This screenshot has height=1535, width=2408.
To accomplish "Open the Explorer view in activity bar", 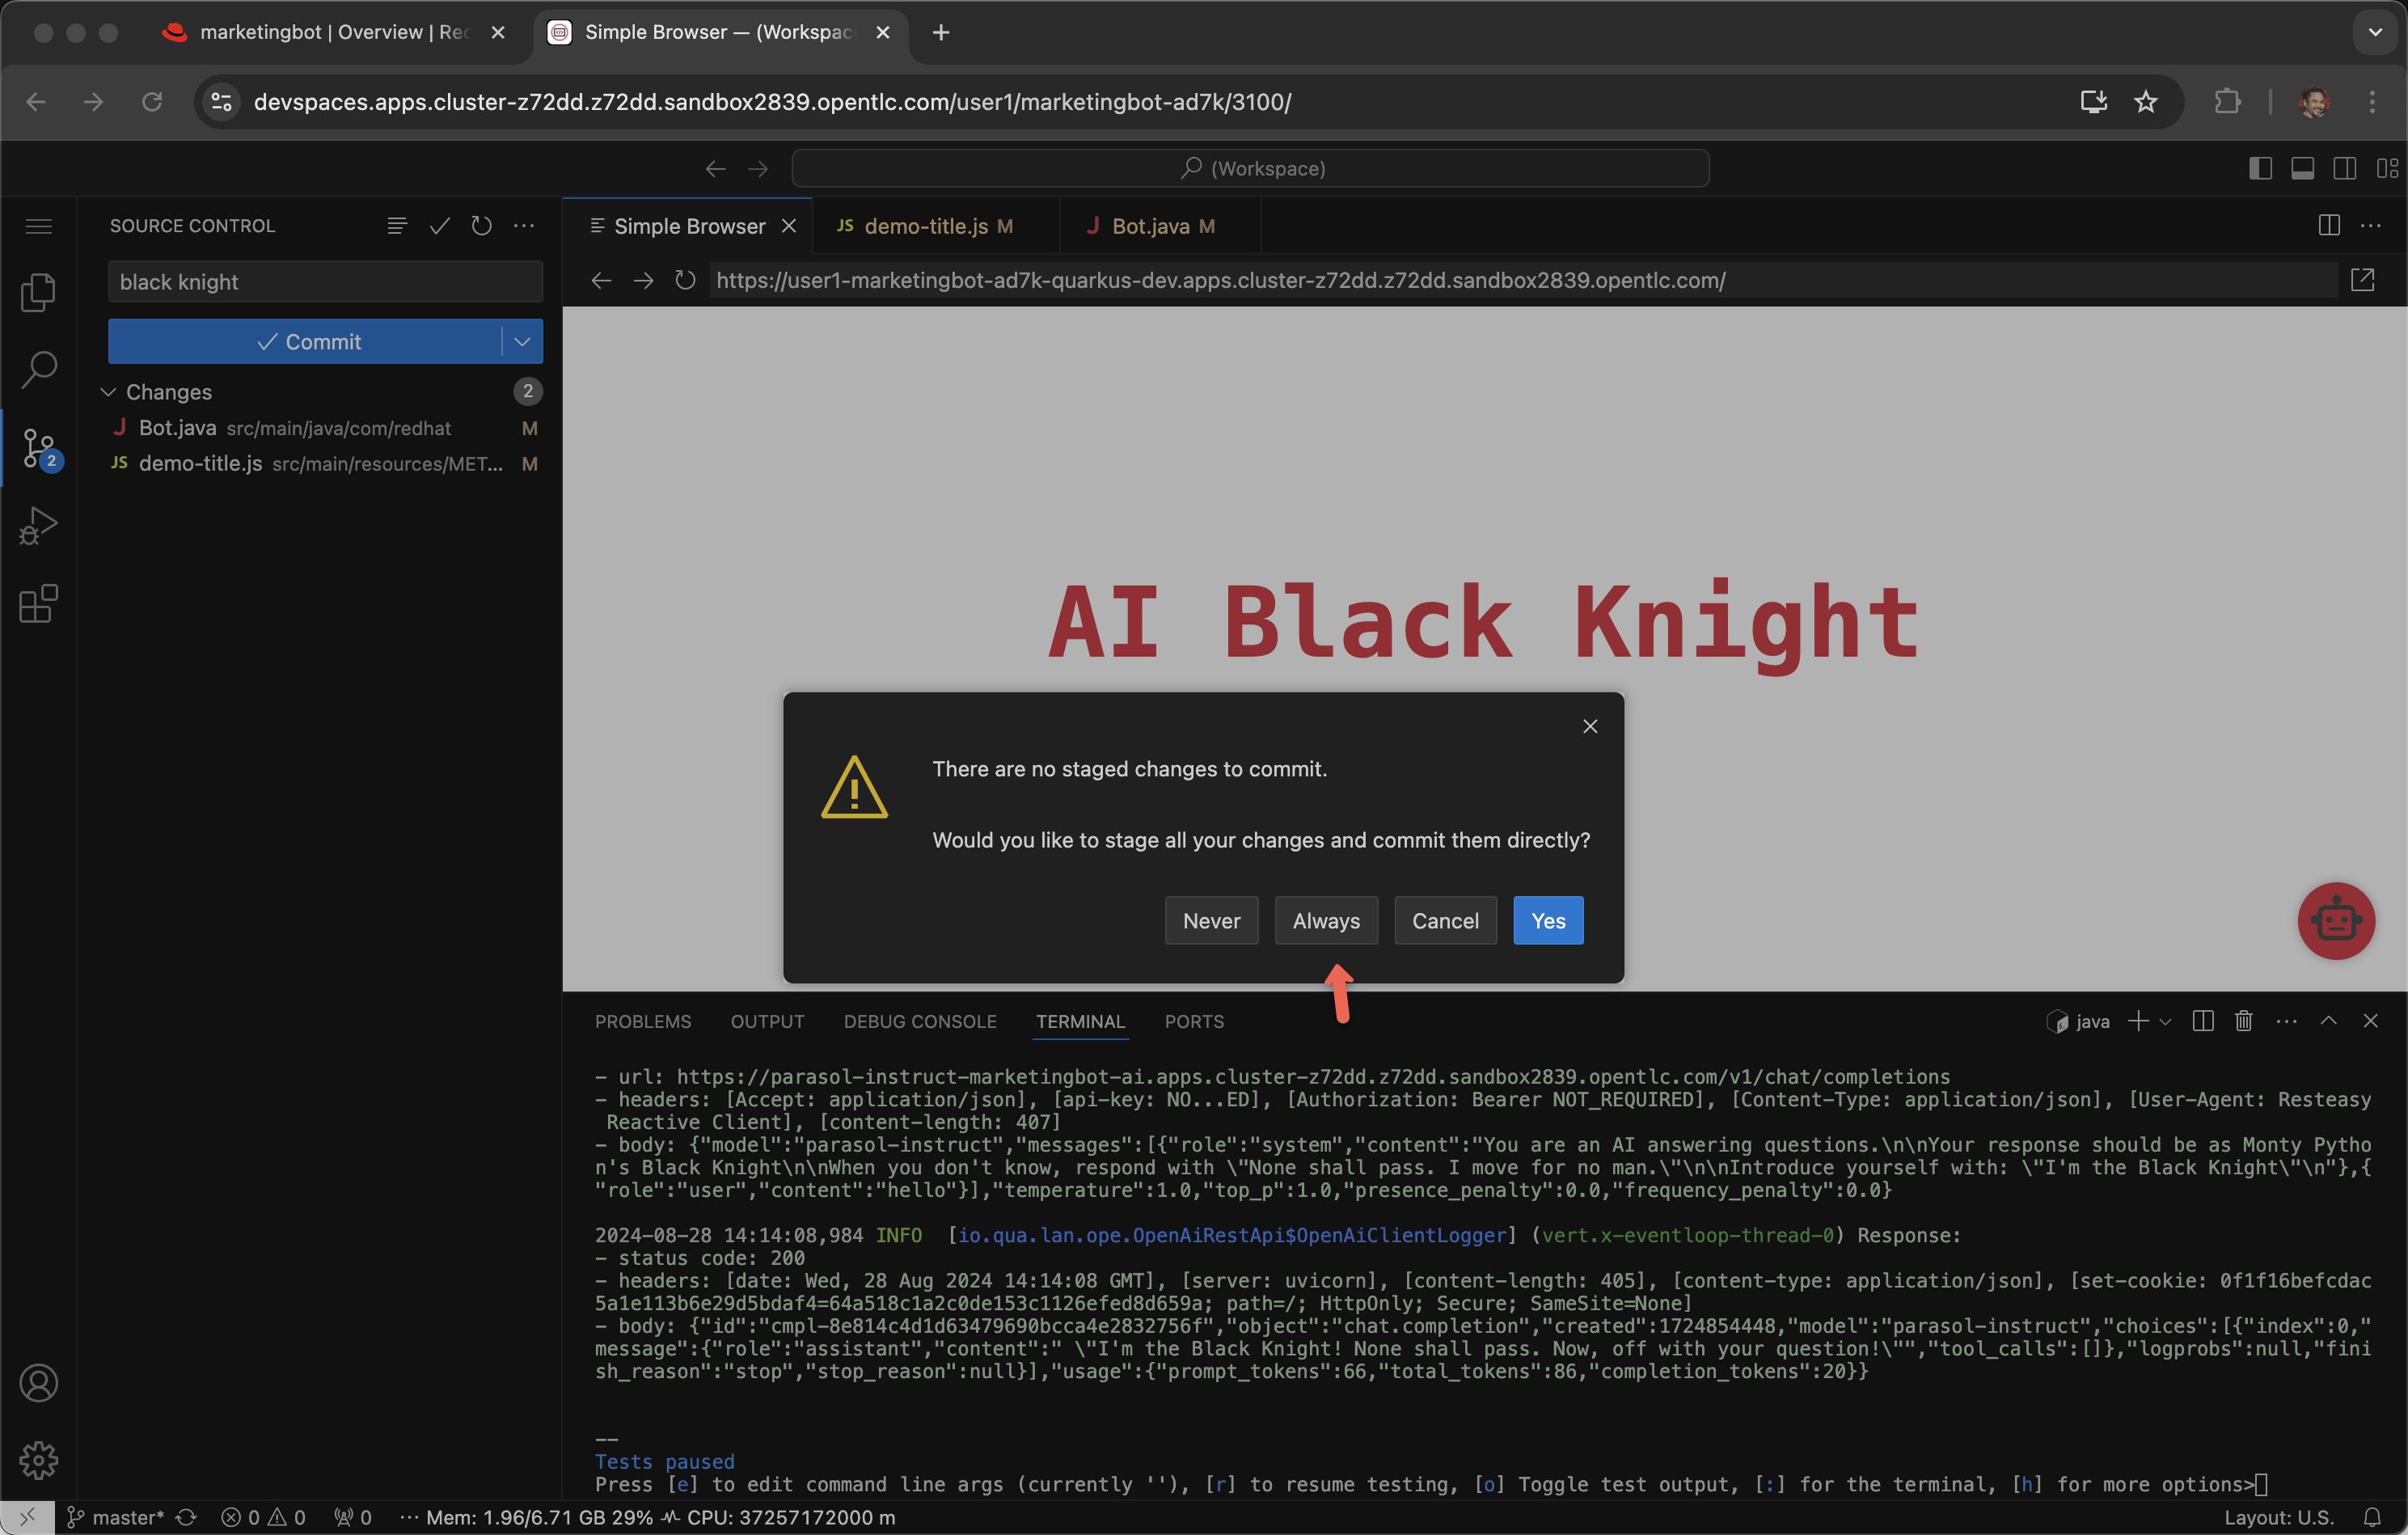I will (38, 292).
